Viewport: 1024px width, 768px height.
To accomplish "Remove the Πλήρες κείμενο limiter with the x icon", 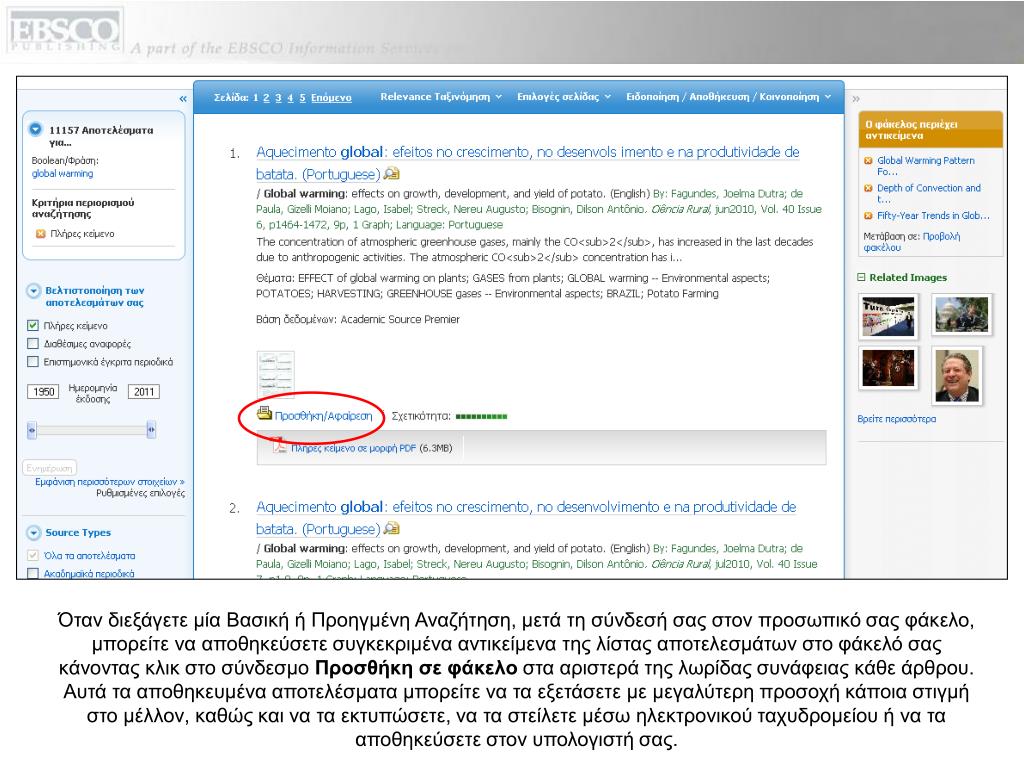I will (x=40, y=233).
